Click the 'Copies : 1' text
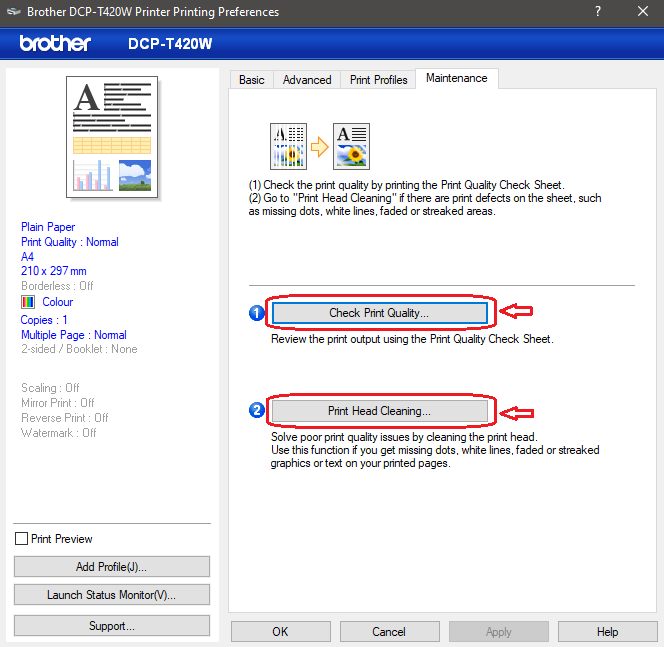Viewport: 664px width, 647px height. 44,320
